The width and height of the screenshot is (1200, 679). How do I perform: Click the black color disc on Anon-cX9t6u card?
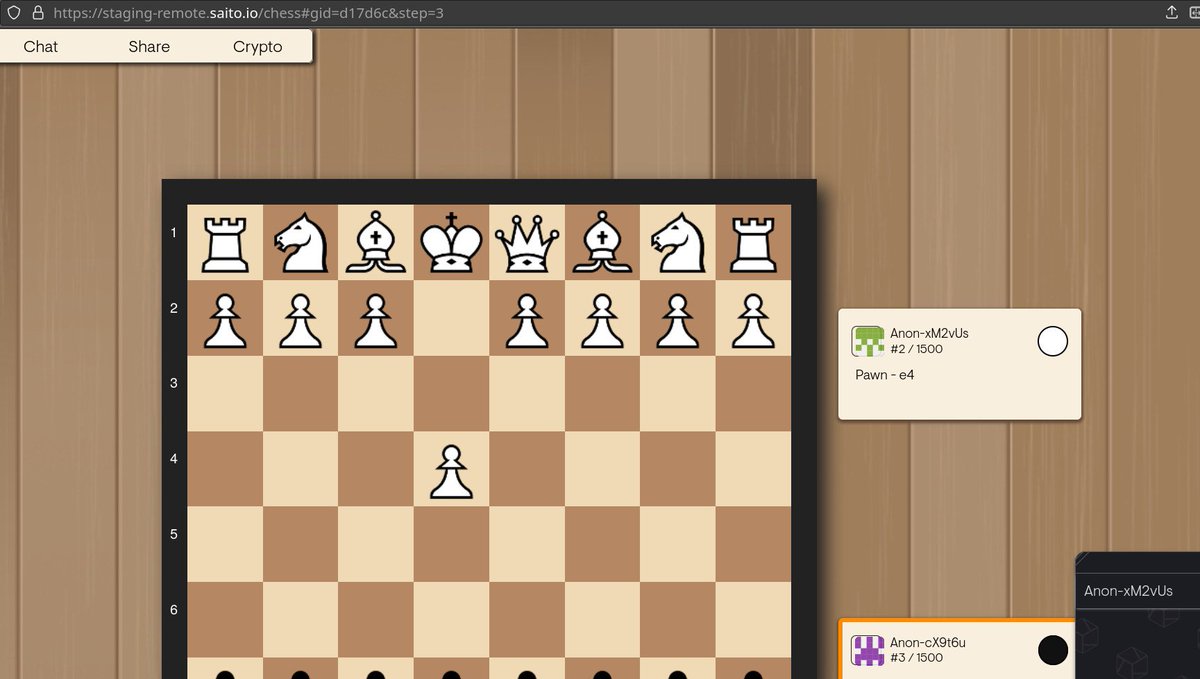click(x=1052, y=649)
